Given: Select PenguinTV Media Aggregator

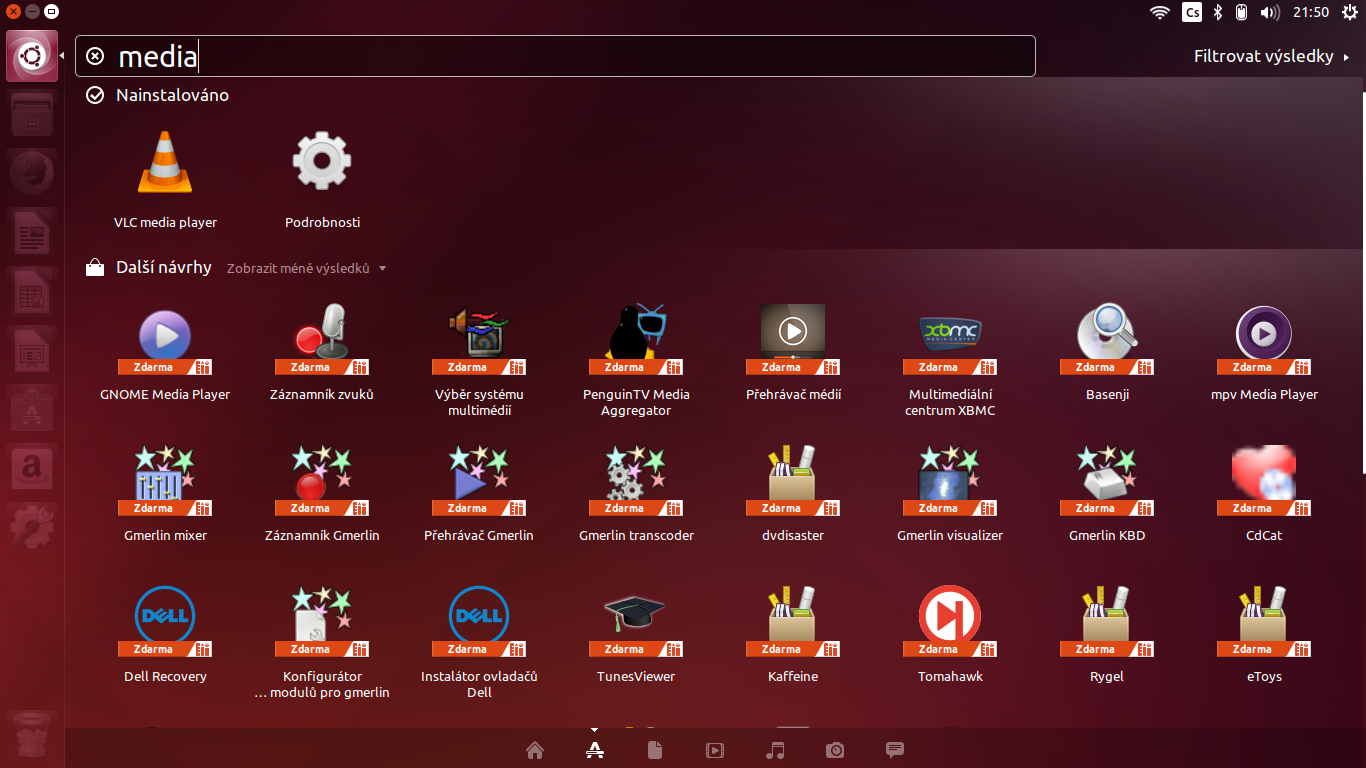Looking at the screenshot, I should point(636,361).
